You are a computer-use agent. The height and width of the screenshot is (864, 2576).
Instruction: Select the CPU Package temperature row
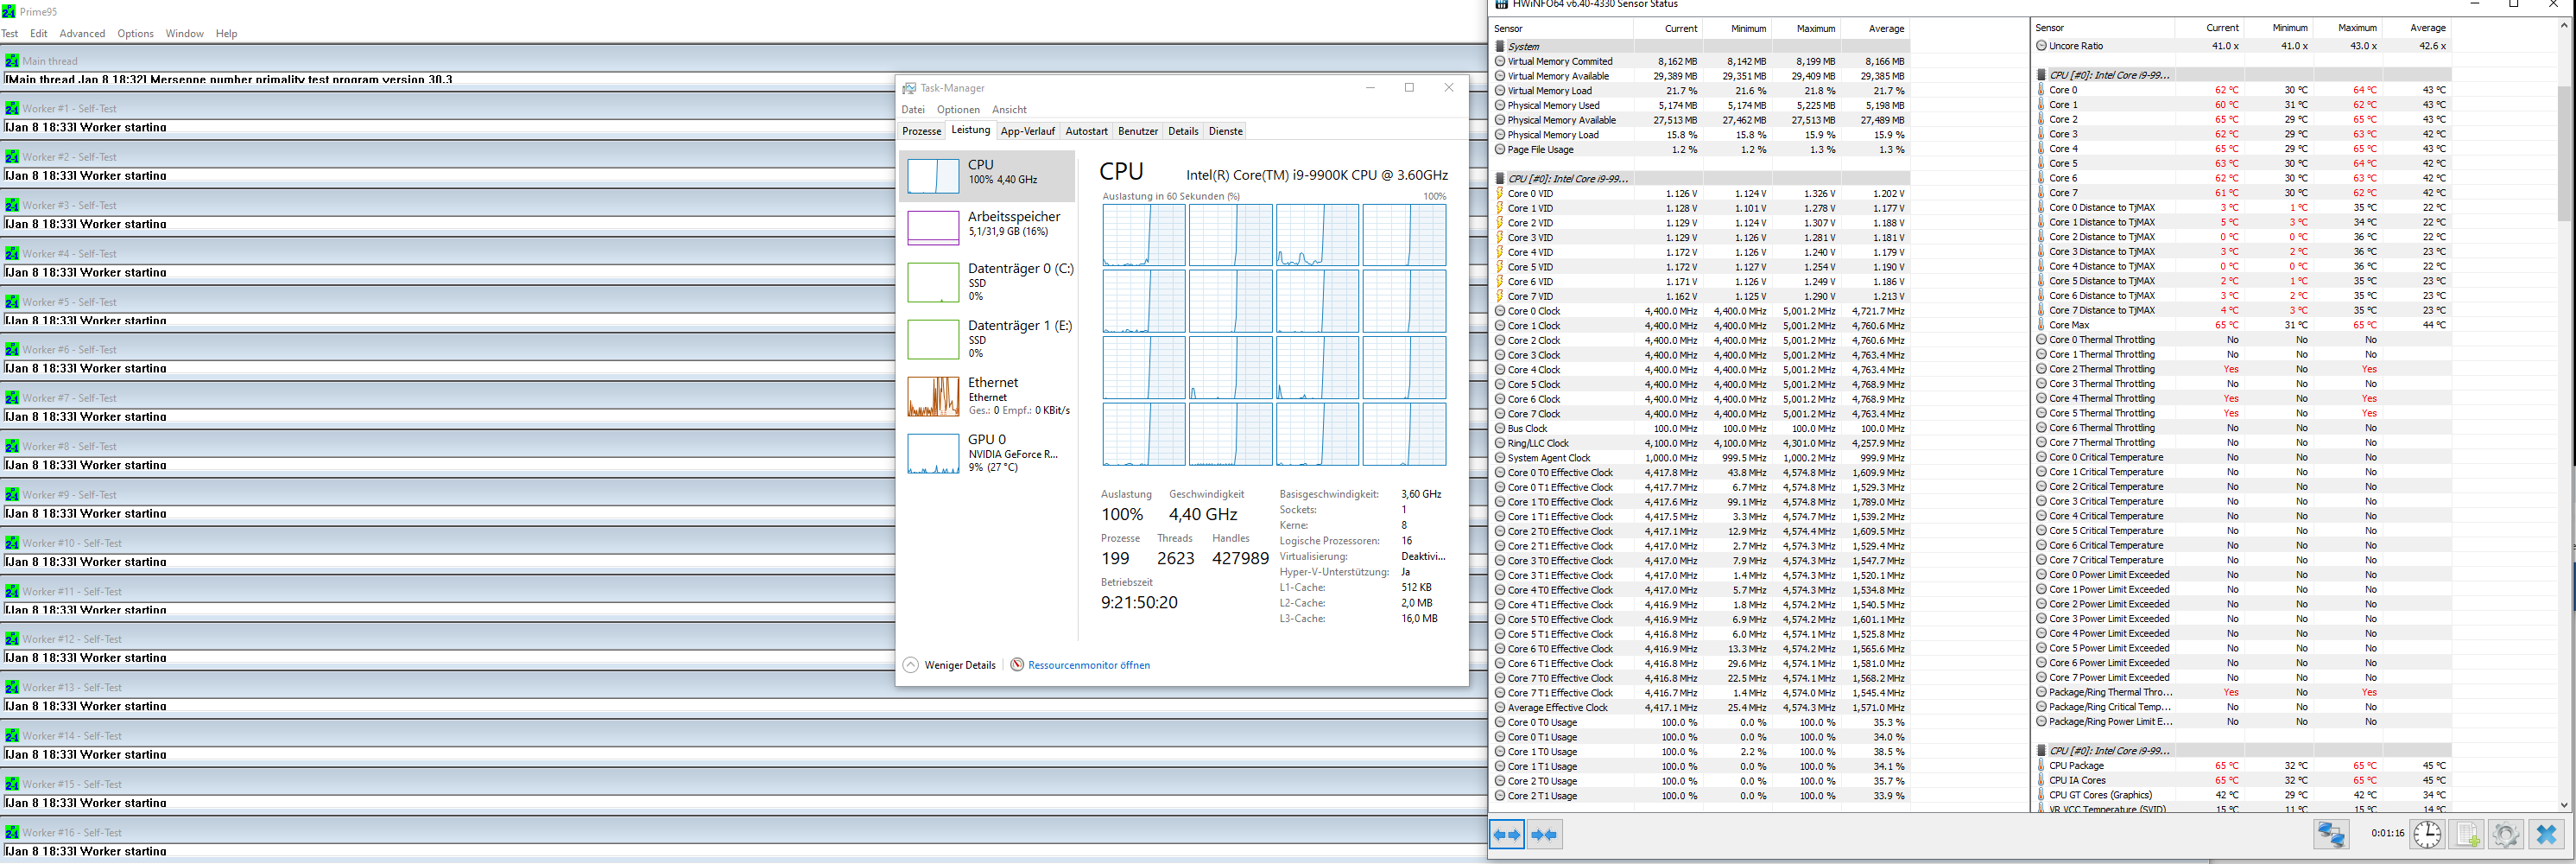2242,766
